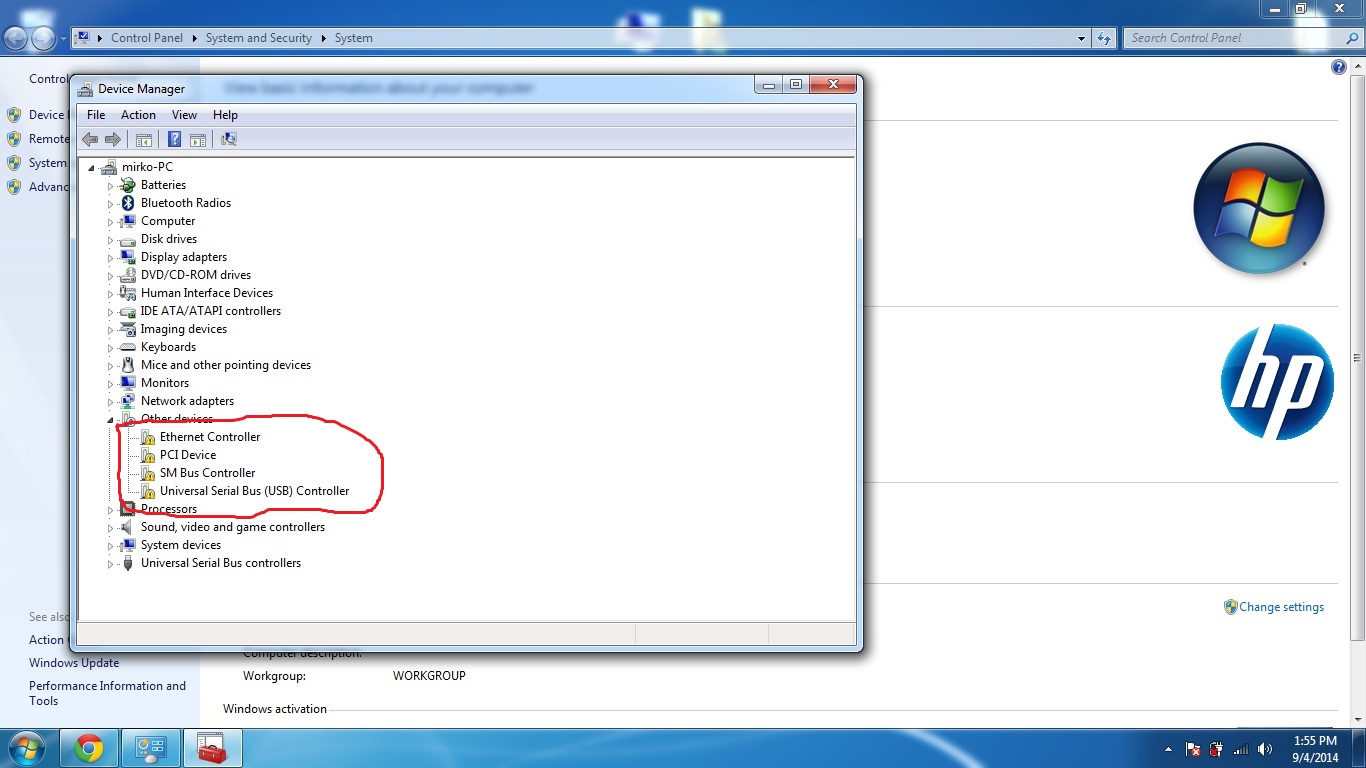
Task: Click the USB Controller warning icon
Action: pyautogui.click(x=147, y=491)
